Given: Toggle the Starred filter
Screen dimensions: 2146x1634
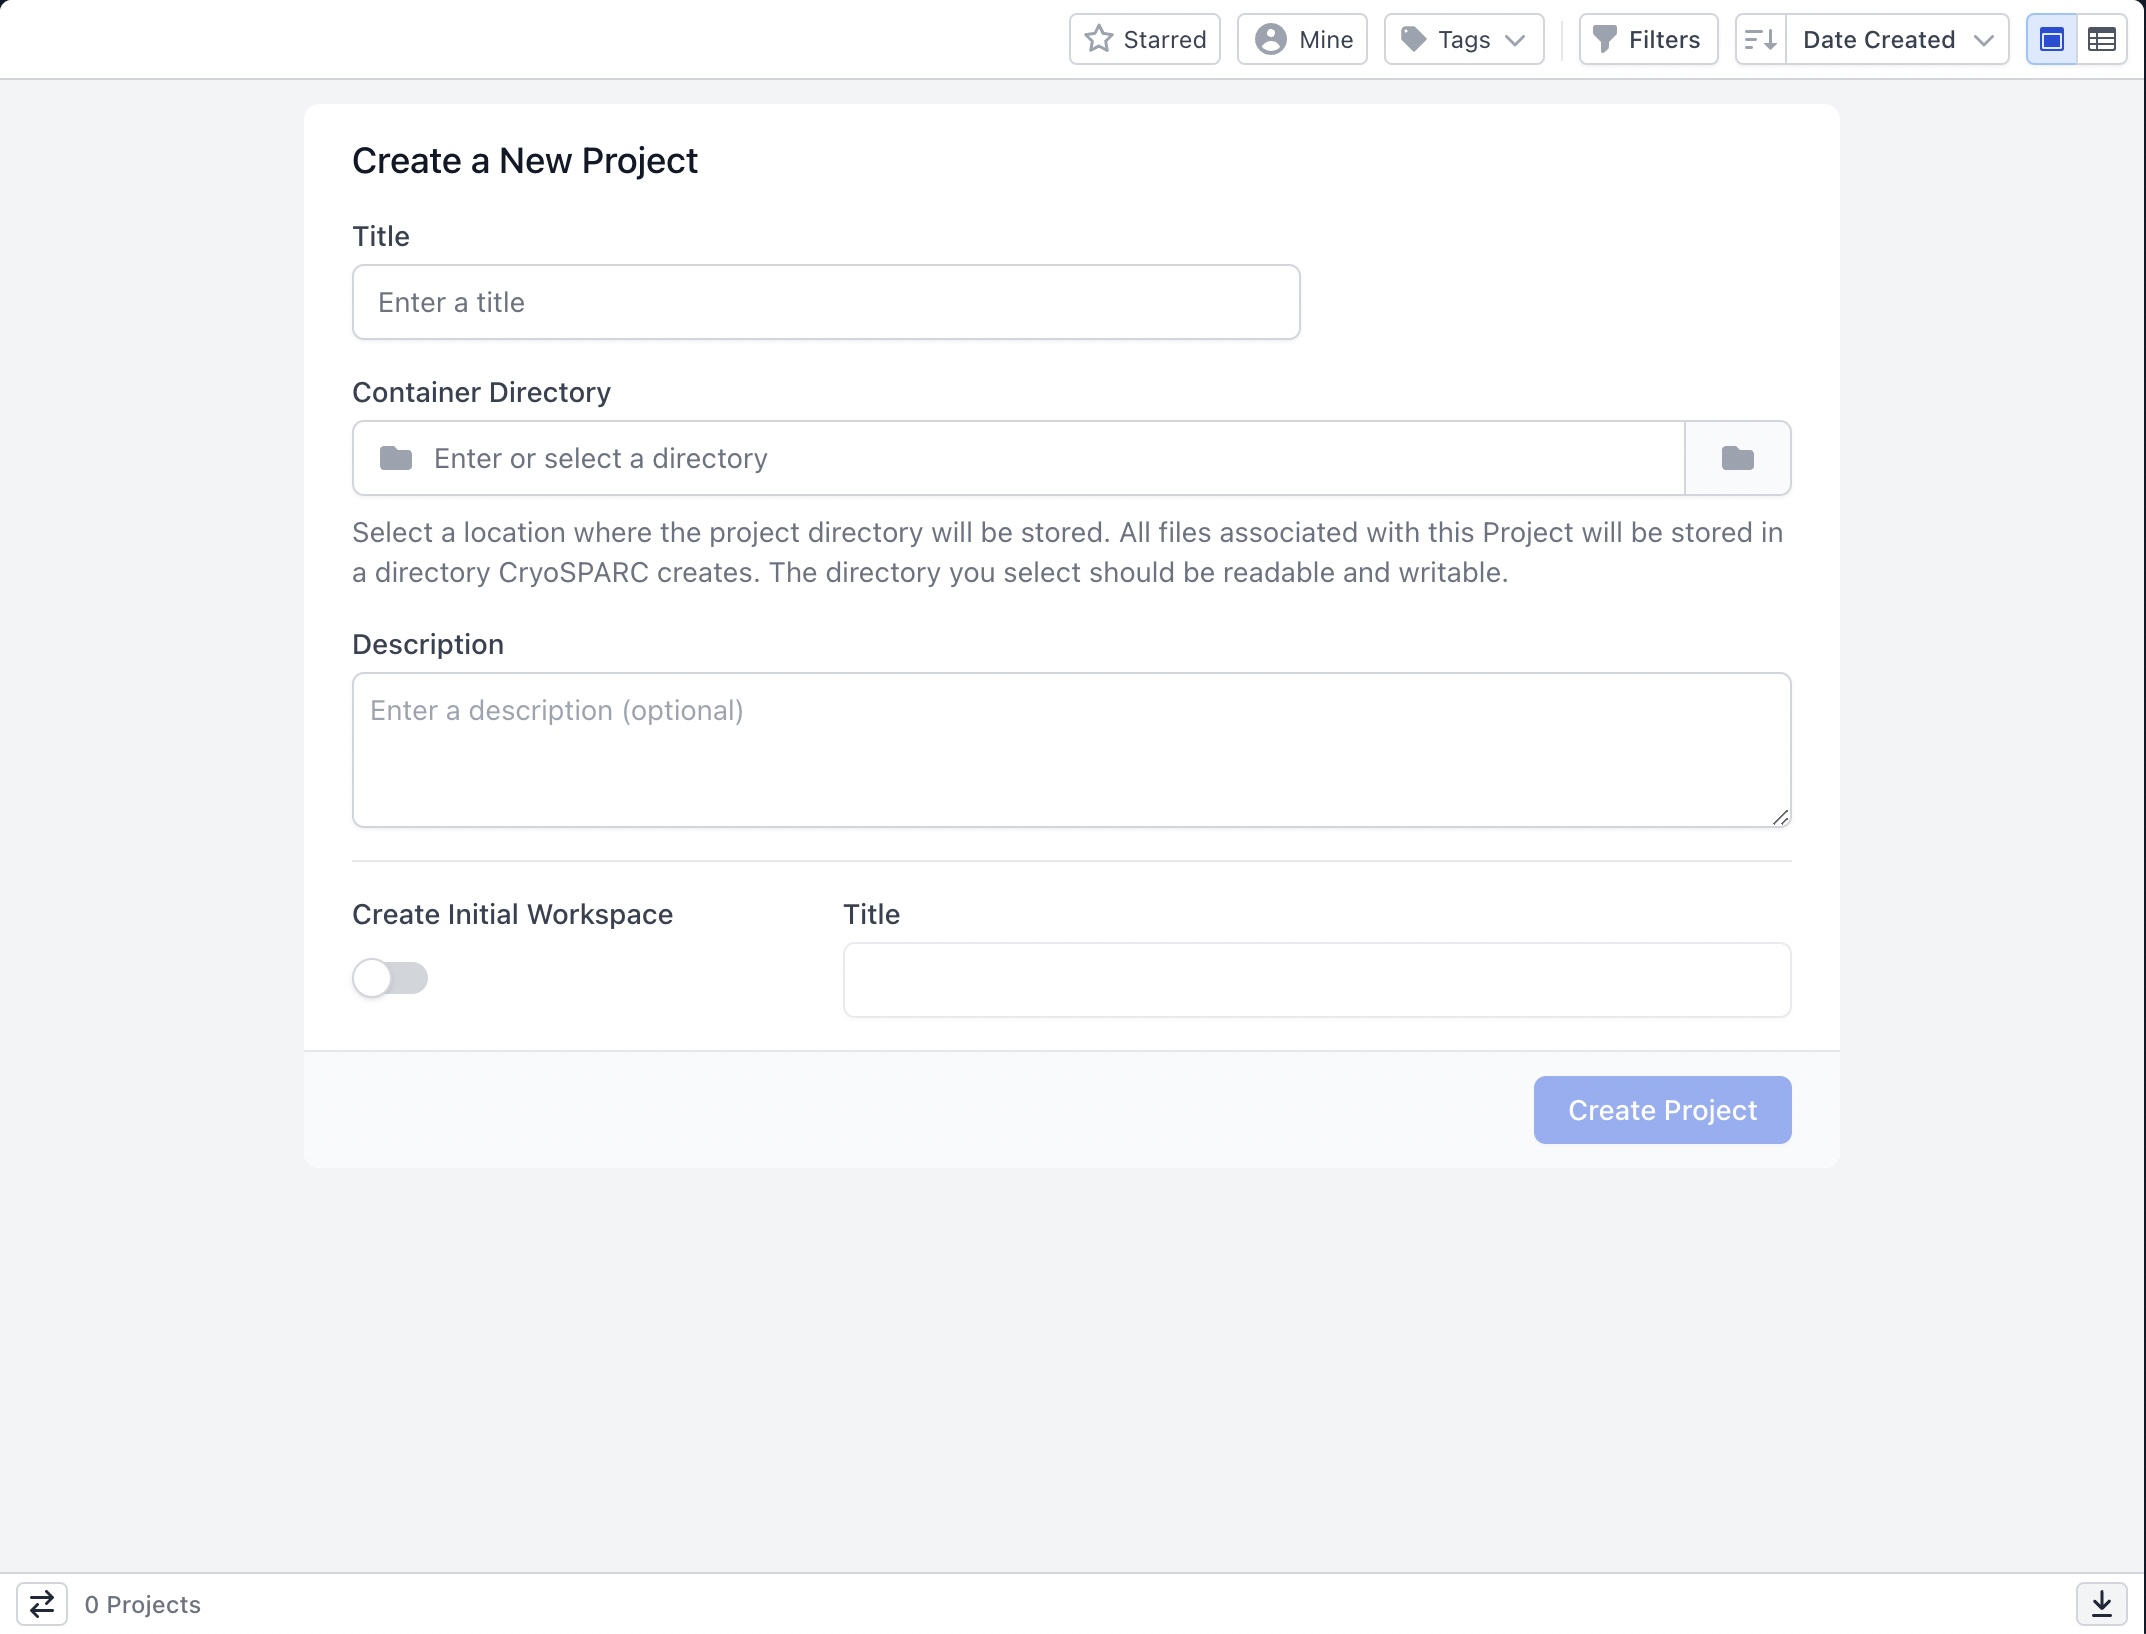Looking at the screenshot, I should point(1145,40).
